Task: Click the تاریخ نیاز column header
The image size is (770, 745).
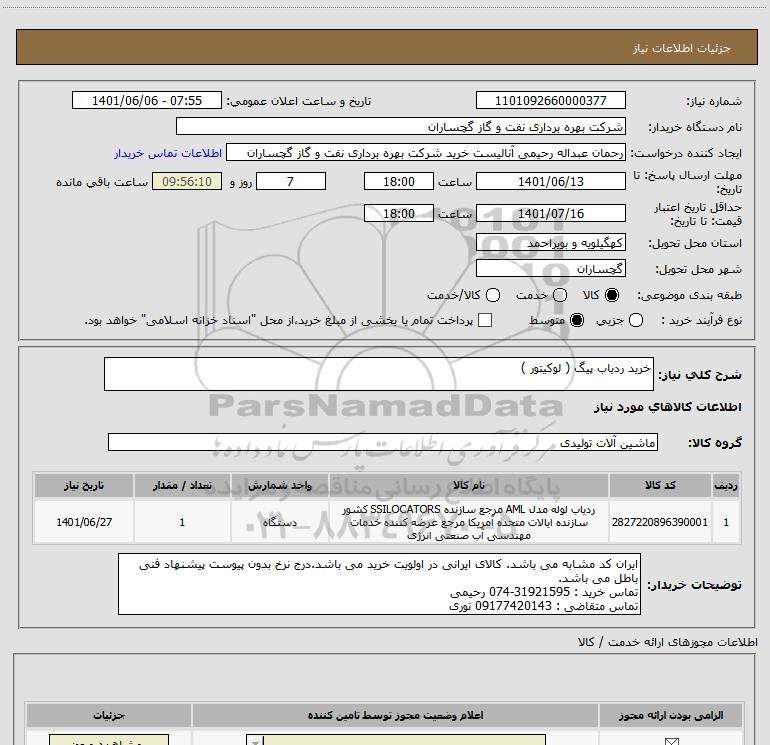Action: coord(84,485)
